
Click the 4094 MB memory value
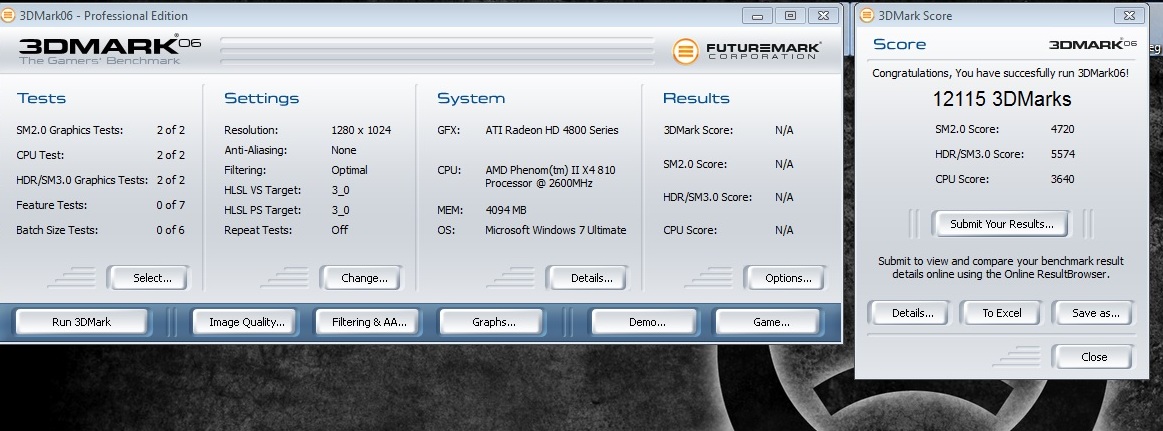[x=506, y=210]
